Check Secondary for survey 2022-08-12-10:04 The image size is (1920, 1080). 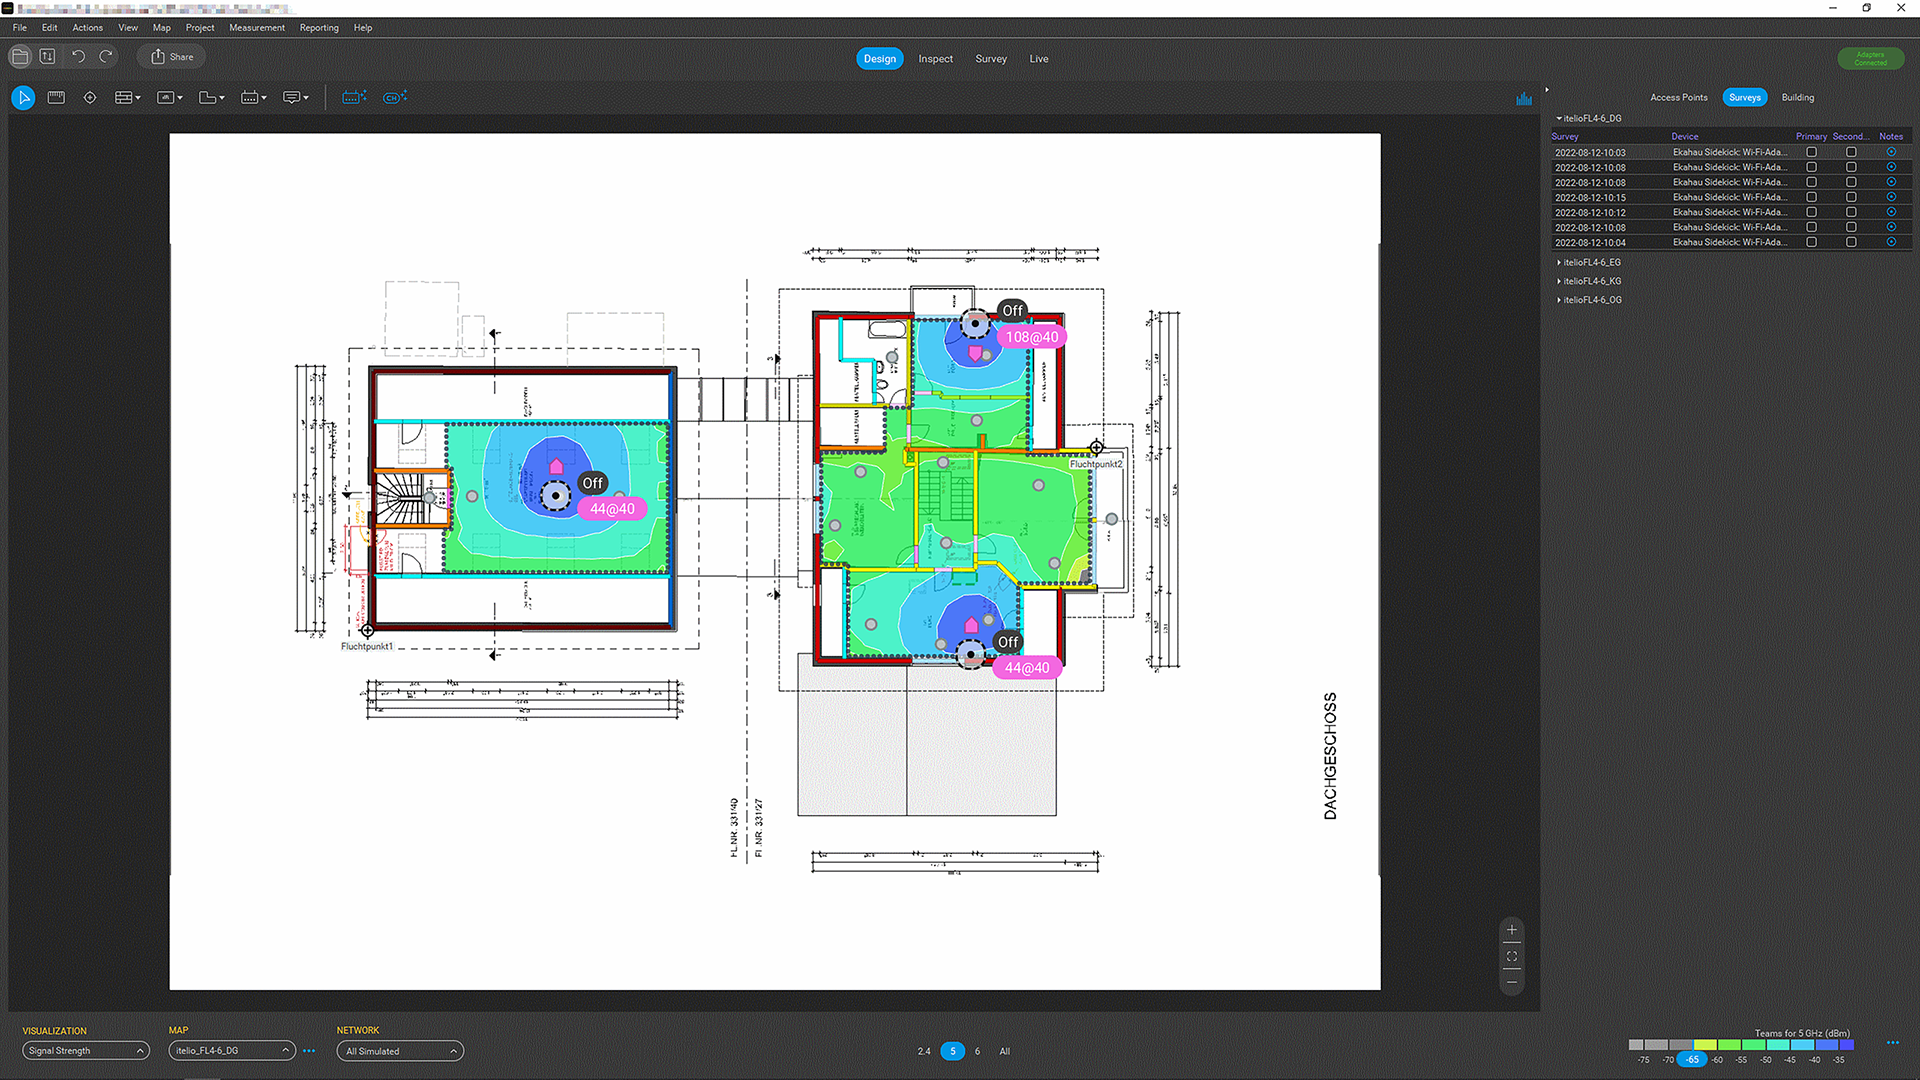click(1851, 242)
